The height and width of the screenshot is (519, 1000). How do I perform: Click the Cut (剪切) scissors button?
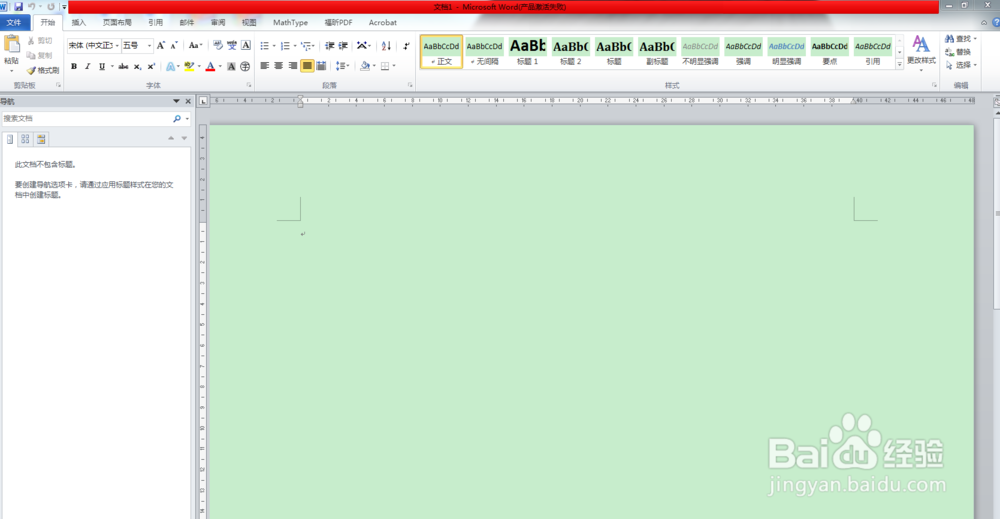40,41
